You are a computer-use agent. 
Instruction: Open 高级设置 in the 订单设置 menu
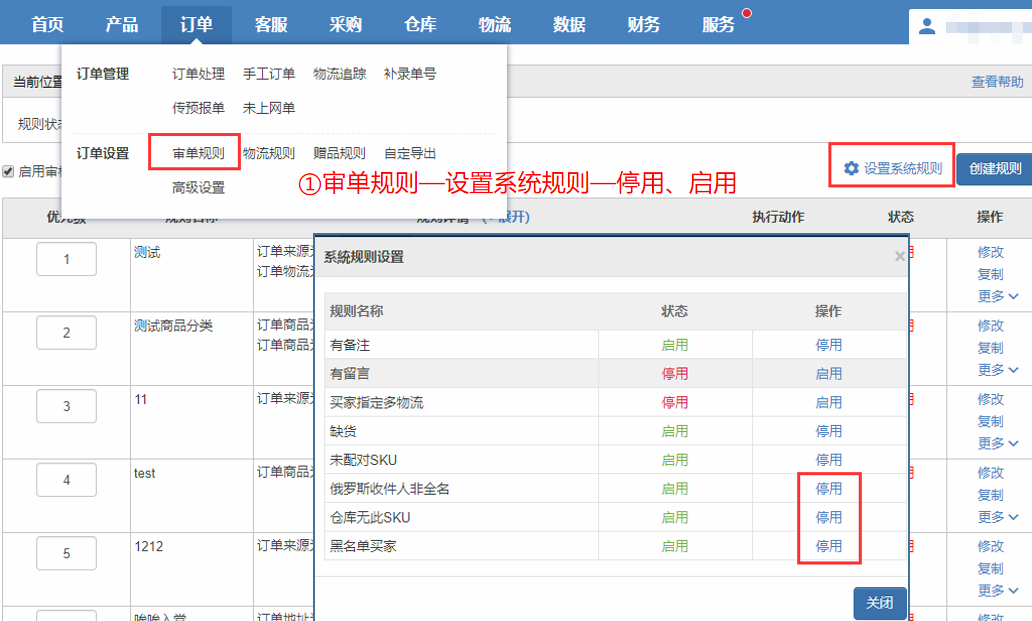(198, 188)
